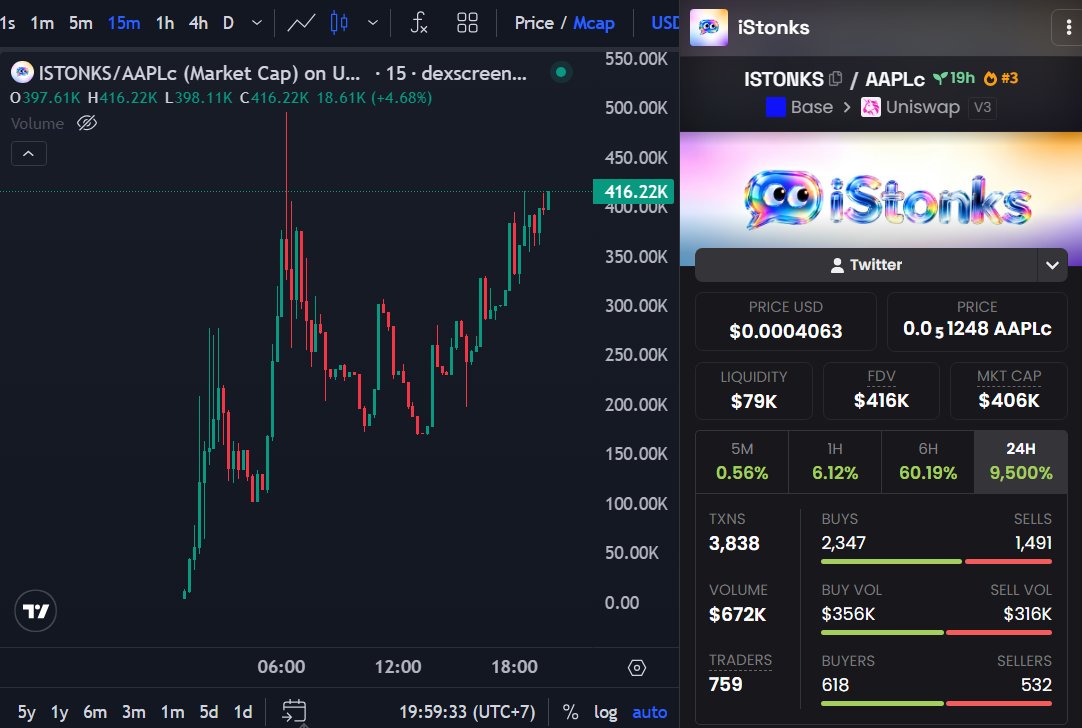Click the 19:59:33 (UTC+7) timezone clock
Image resolution: width=1082 pixels, height=728 pixels.
pos(467,712)
